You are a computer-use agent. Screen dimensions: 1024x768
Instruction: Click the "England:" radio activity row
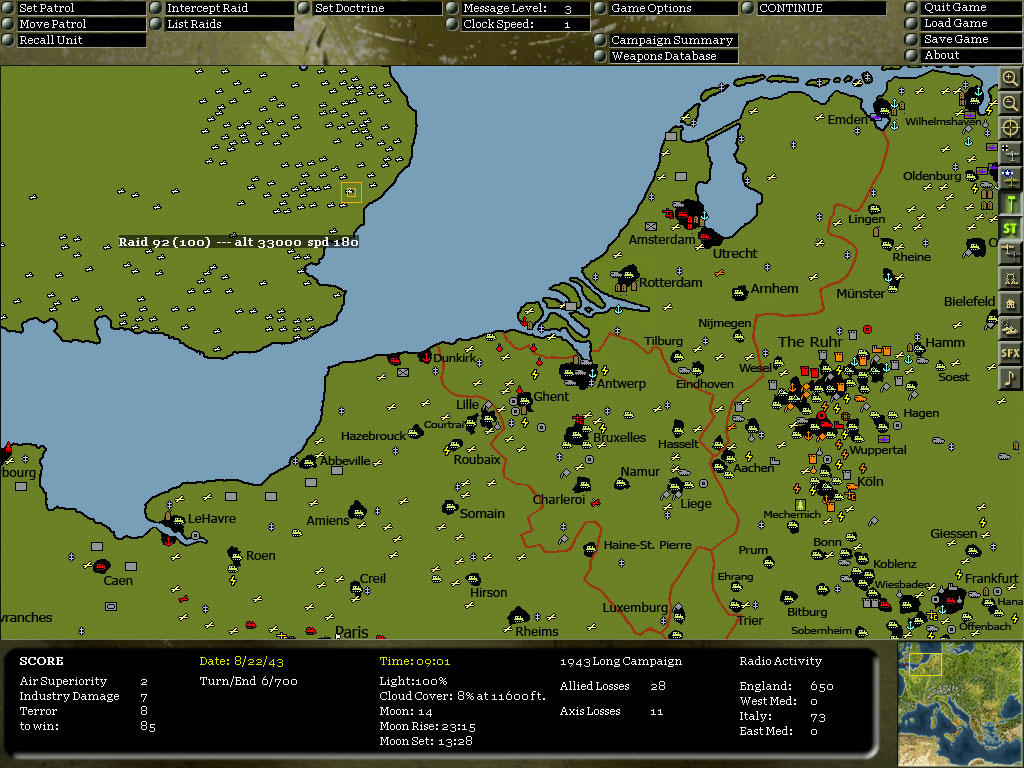[786, 686]
